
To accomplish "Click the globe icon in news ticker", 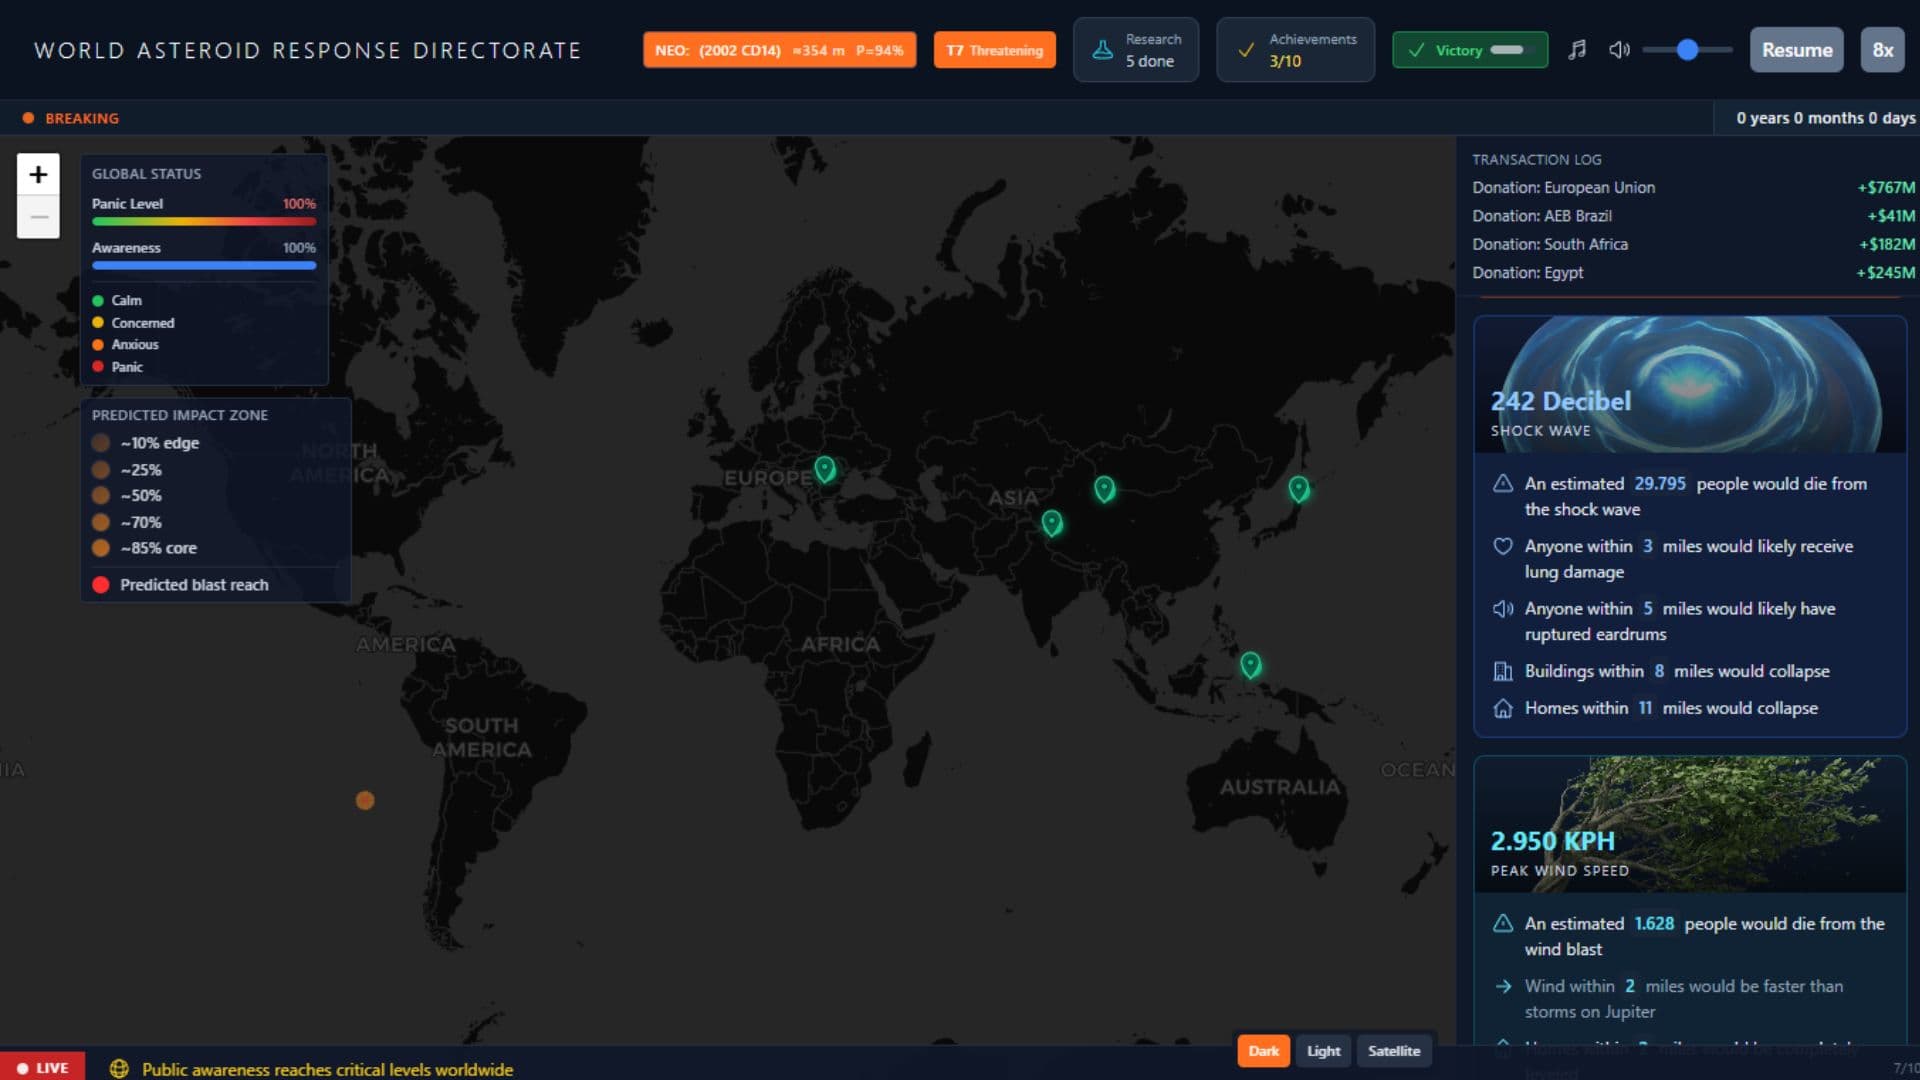I will click(x=119, y=1069).
